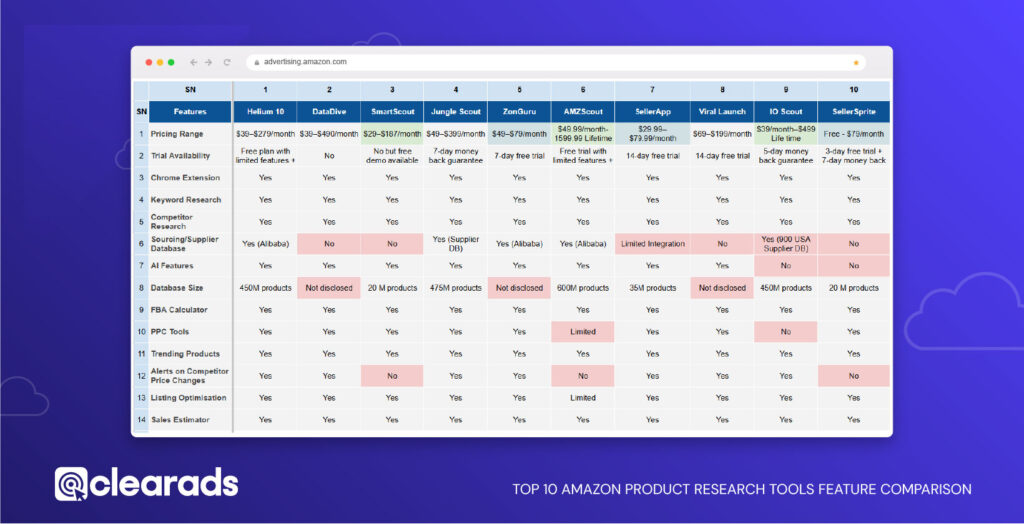Reload the page with the refresh icon
1024x524 pixels.
point(227,62)
